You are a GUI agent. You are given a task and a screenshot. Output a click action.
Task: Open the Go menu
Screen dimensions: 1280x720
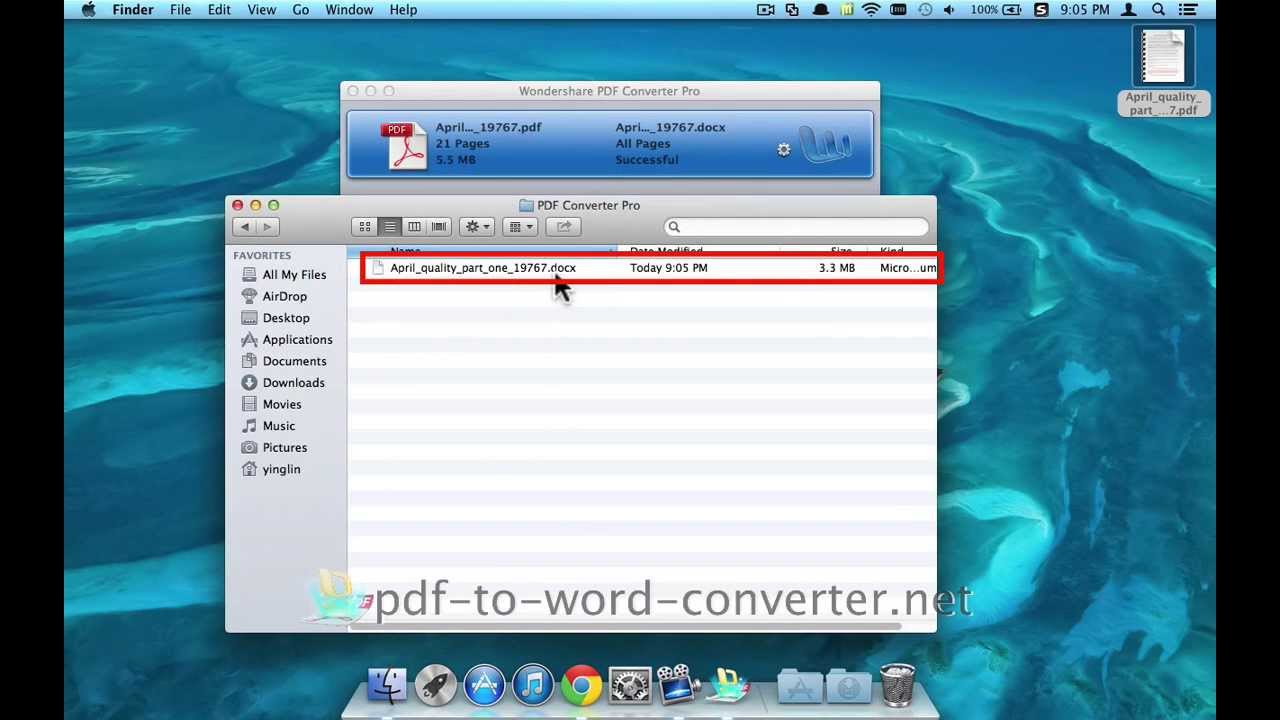pos(300,10)
